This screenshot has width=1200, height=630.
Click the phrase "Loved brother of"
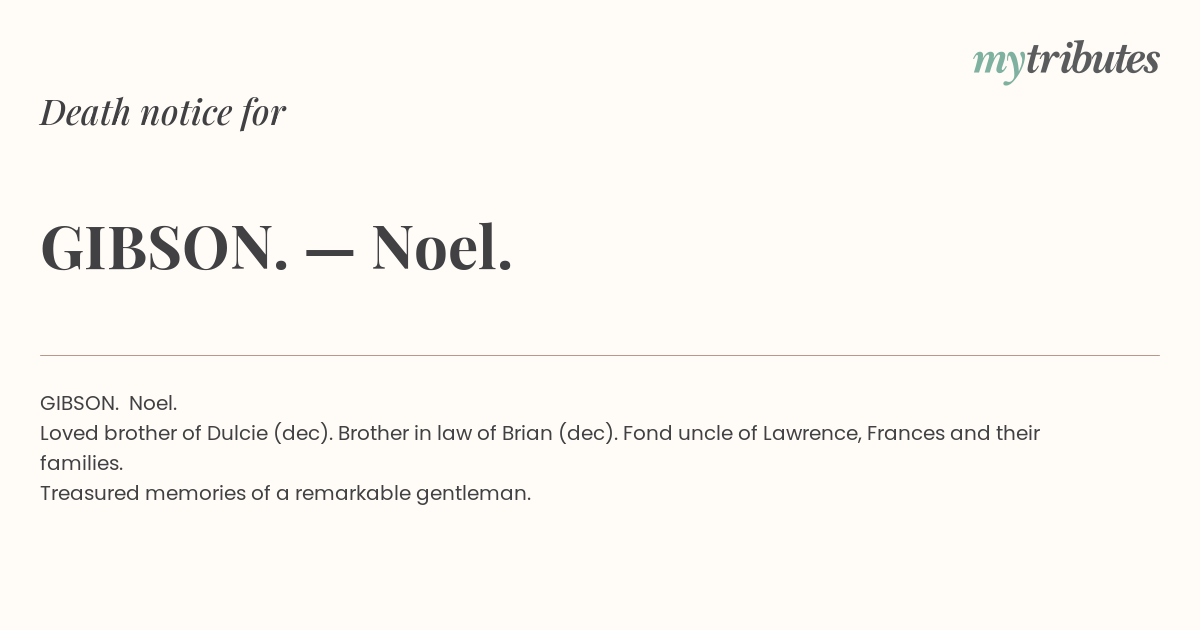[120, 433]
